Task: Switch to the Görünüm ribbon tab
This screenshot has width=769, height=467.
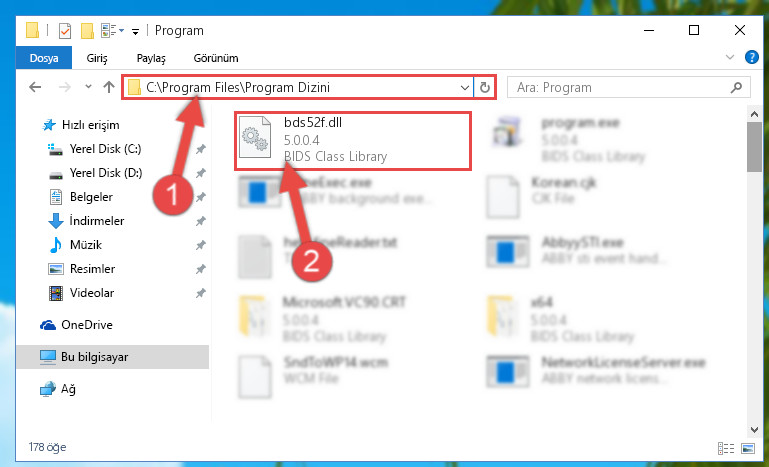Action: click(x=216, y=58)
